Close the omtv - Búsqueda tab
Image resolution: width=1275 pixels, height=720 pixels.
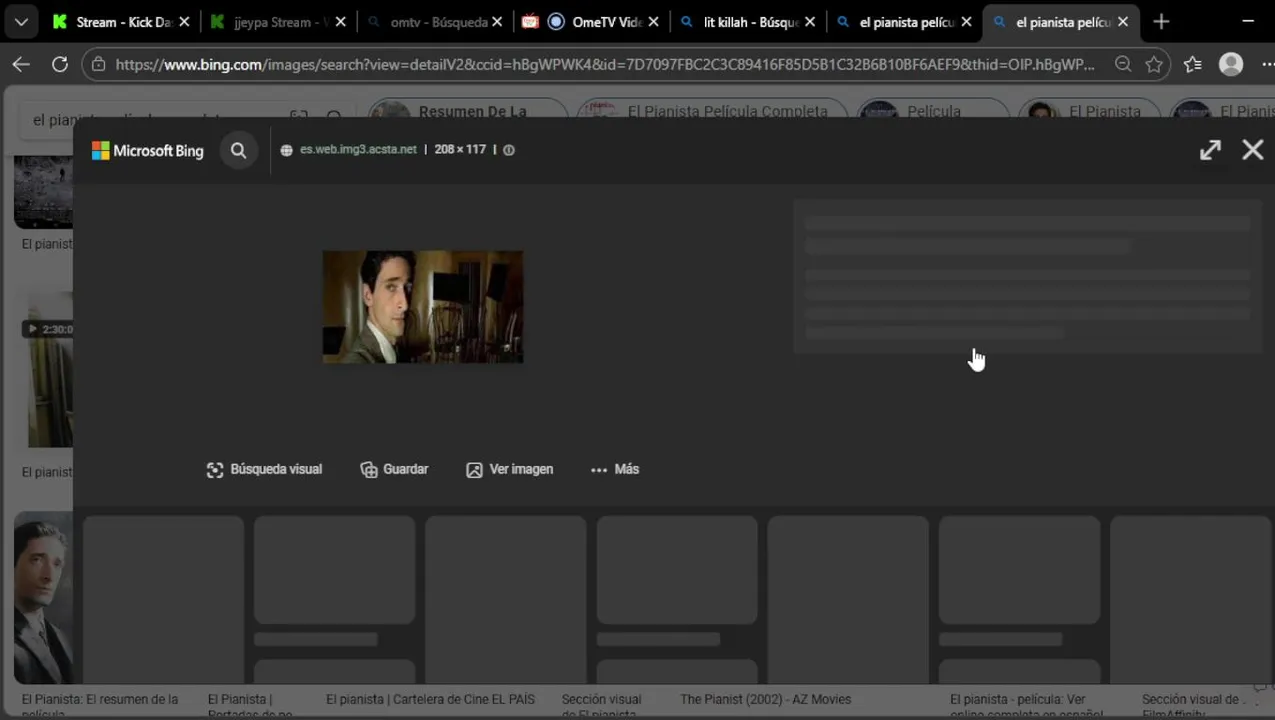pos(497,22)
